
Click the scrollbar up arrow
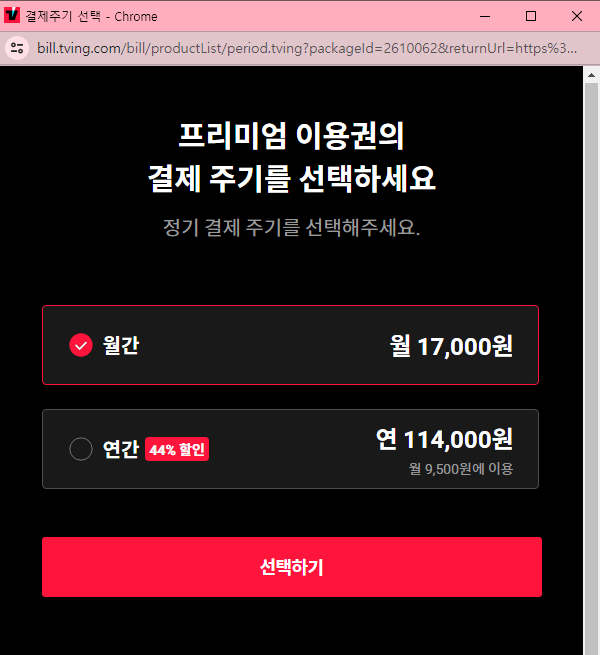pos(591,75)
